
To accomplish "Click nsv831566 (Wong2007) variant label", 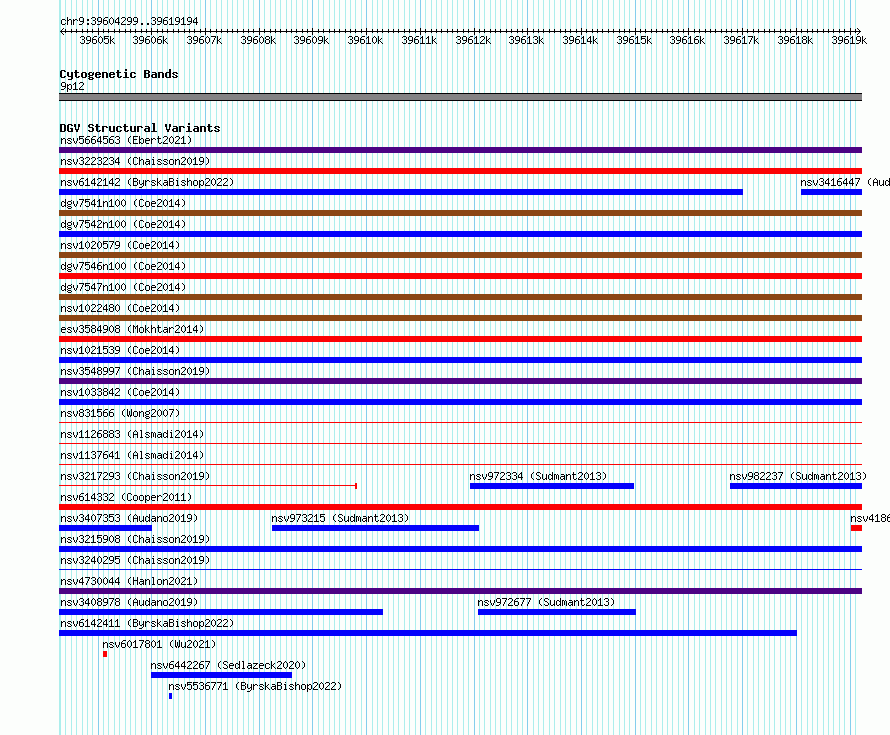I will point(120,413).
